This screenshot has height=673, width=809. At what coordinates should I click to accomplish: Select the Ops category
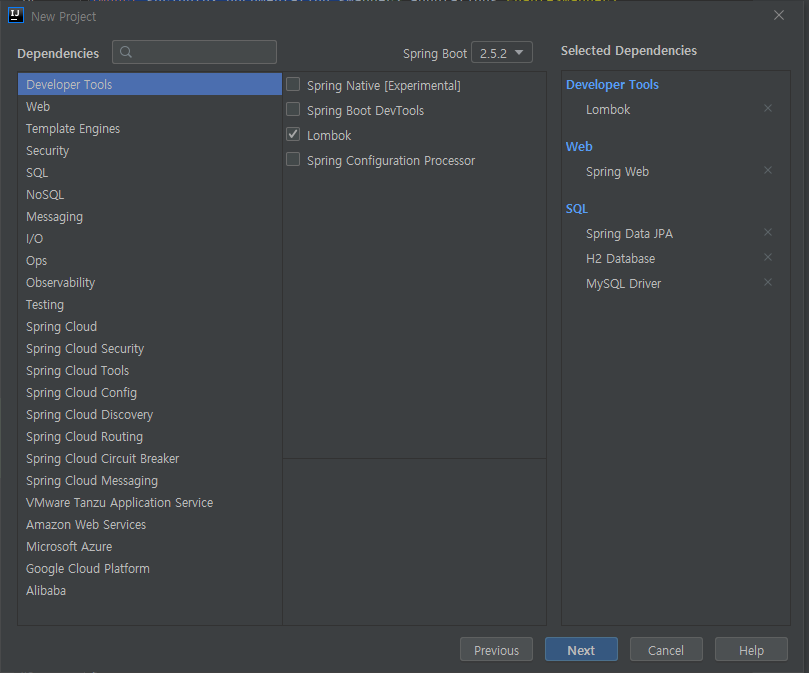click(150, 261)
